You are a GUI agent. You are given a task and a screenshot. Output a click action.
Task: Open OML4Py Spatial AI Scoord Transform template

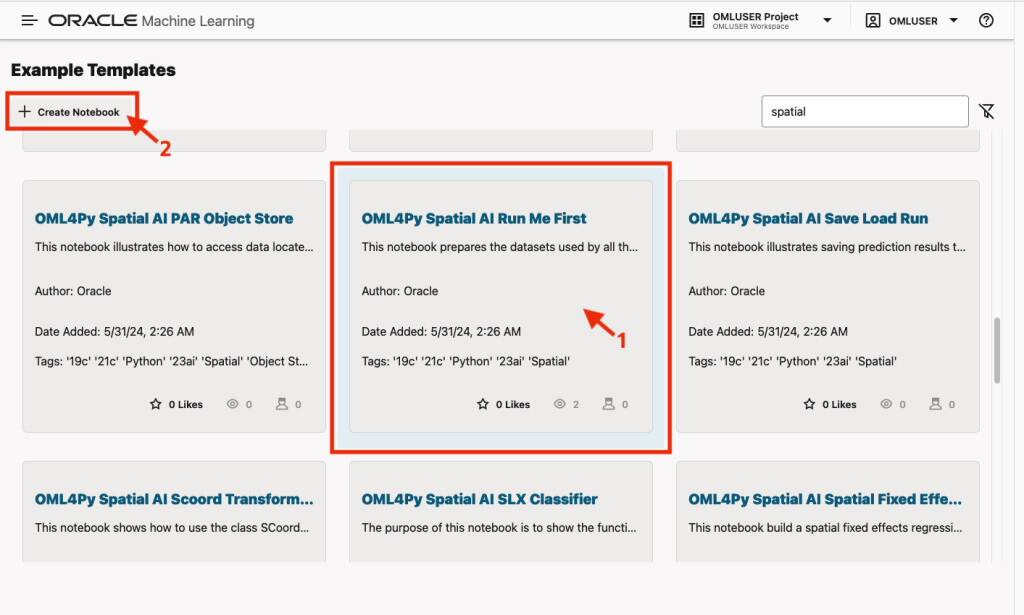(x=174, y=499)
